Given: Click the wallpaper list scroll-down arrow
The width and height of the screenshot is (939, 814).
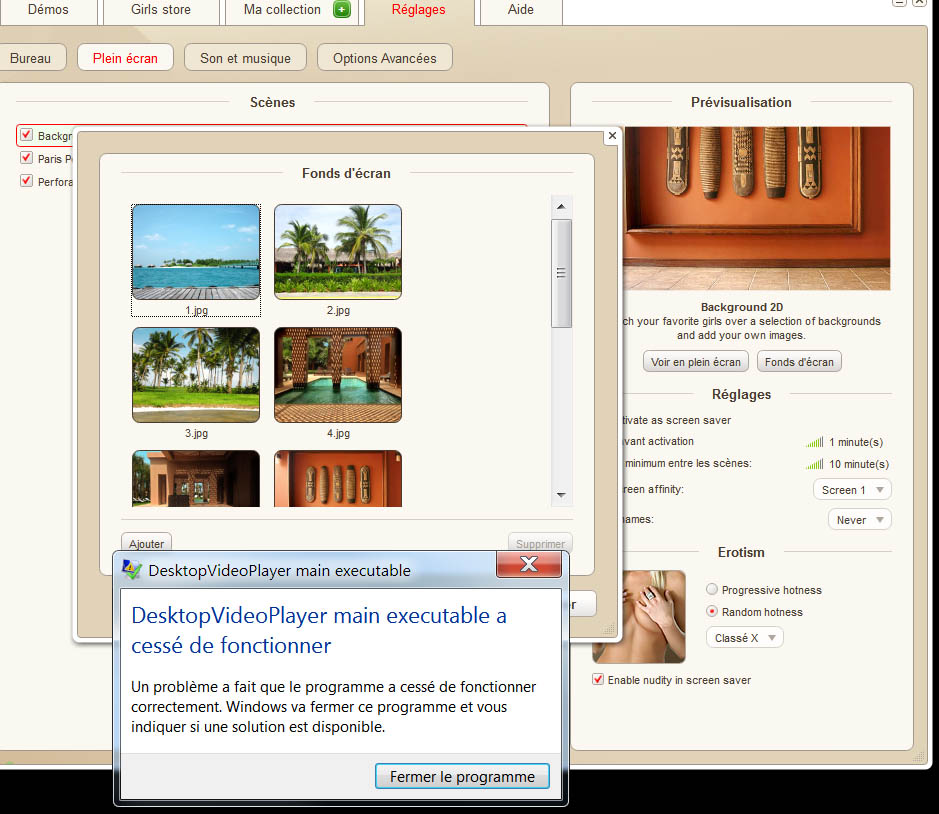Looking at the screenshot, I should tap(561, 495).
